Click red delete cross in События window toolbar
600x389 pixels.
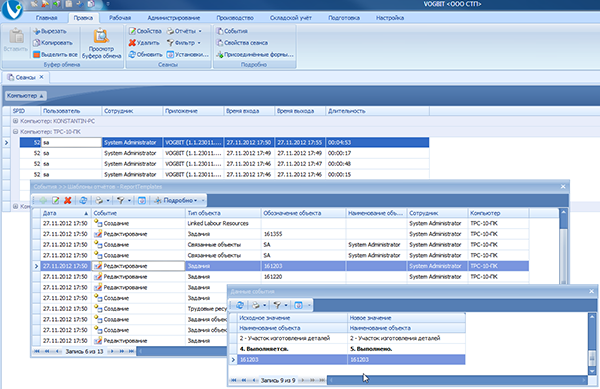68,200
